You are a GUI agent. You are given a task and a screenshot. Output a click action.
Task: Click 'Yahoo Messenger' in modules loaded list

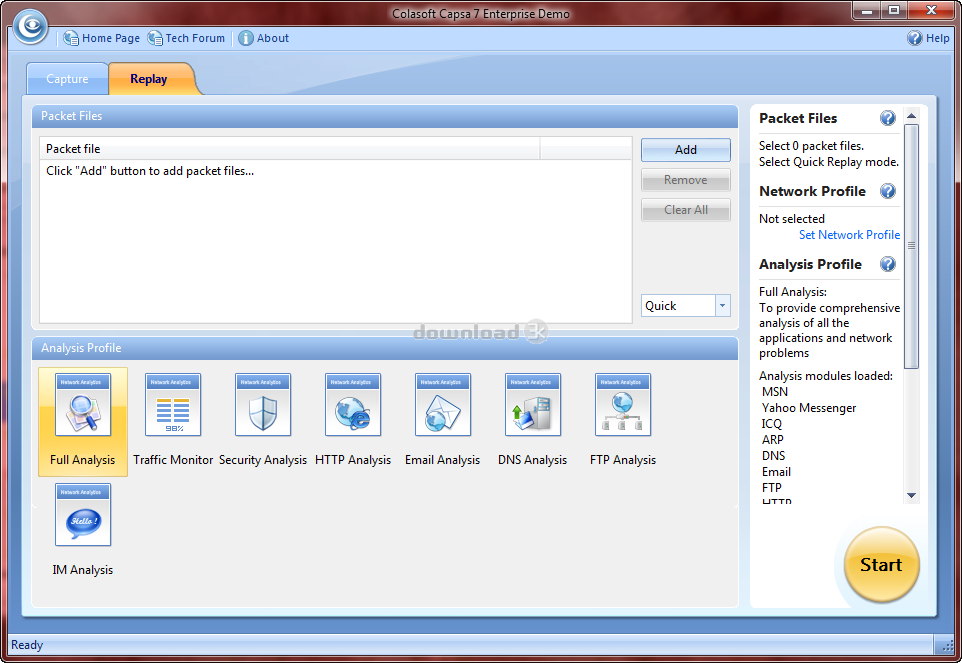pyautogui.click(x=809, y=408)
